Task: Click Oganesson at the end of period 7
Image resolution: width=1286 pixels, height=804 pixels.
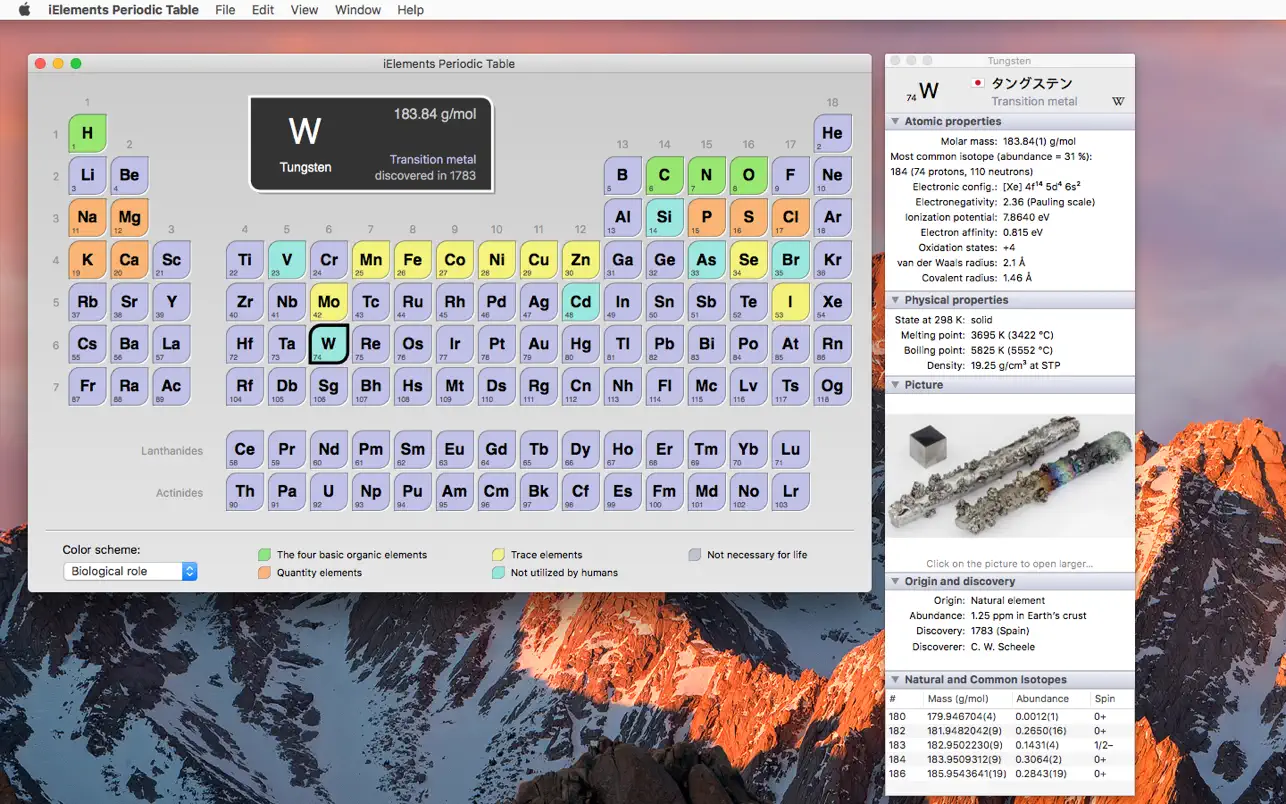Action: [832, 386]
